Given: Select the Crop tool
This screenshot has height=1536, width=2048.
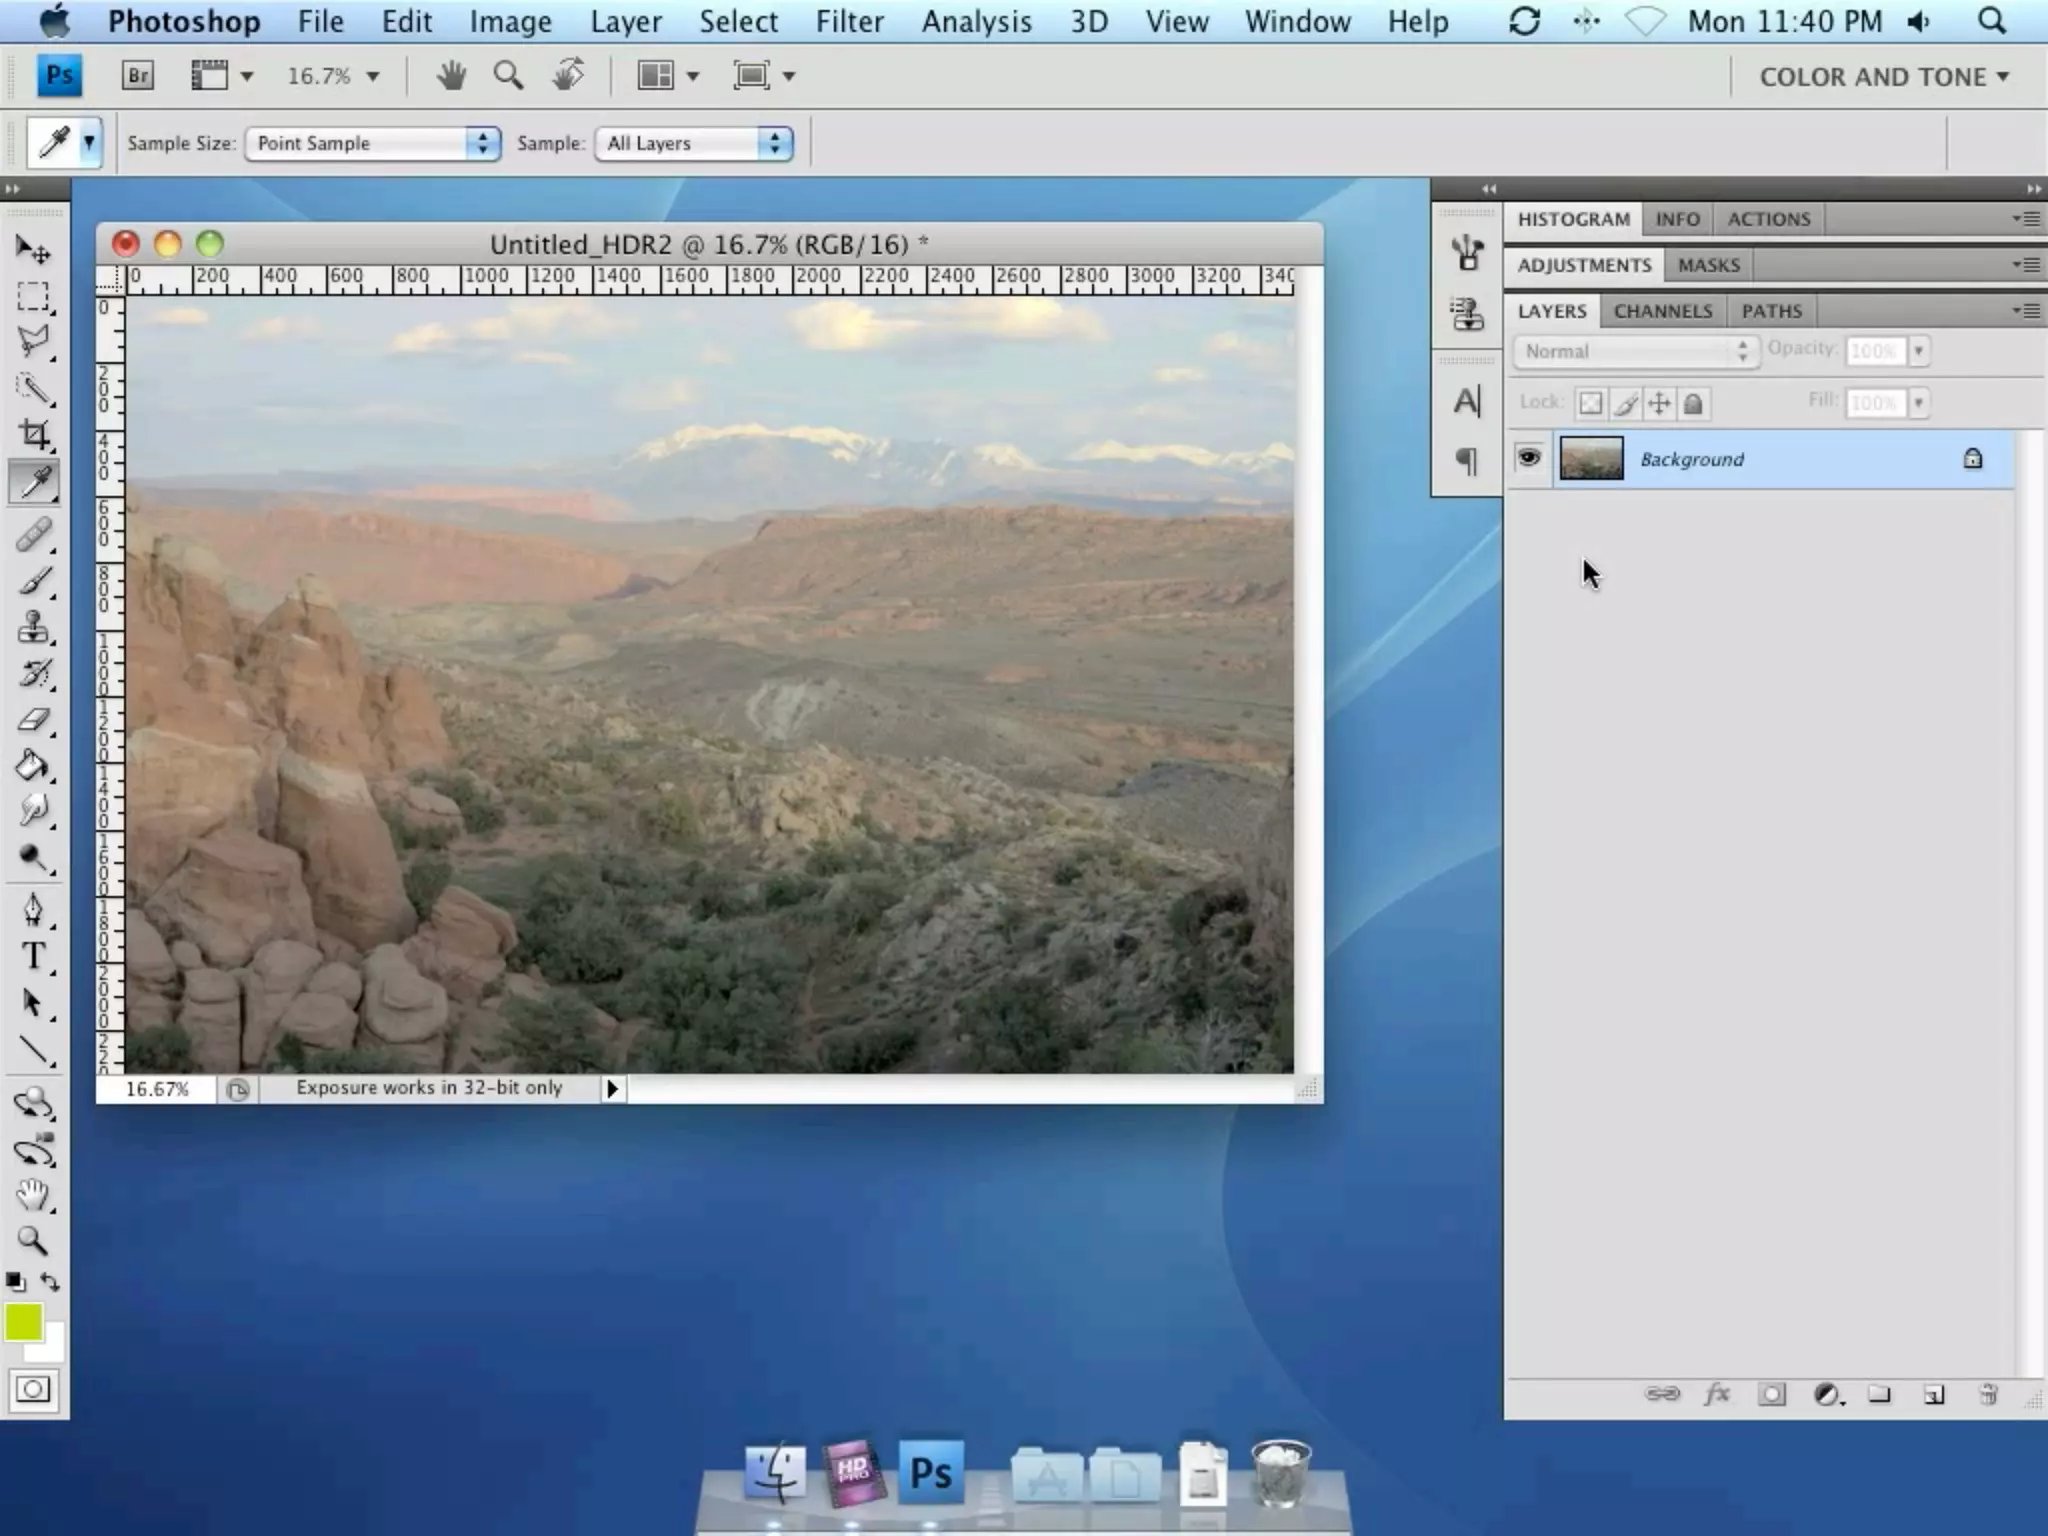Looking at the screenshot, I should coord(34,434).
